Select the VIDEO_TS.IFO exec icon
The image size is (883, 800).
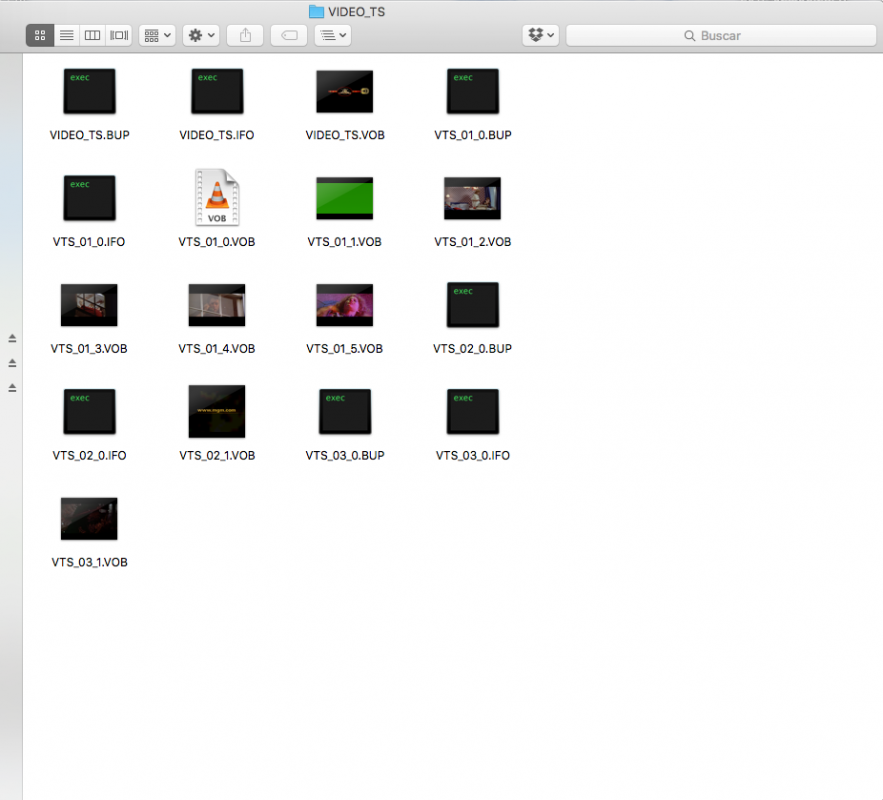217,91
